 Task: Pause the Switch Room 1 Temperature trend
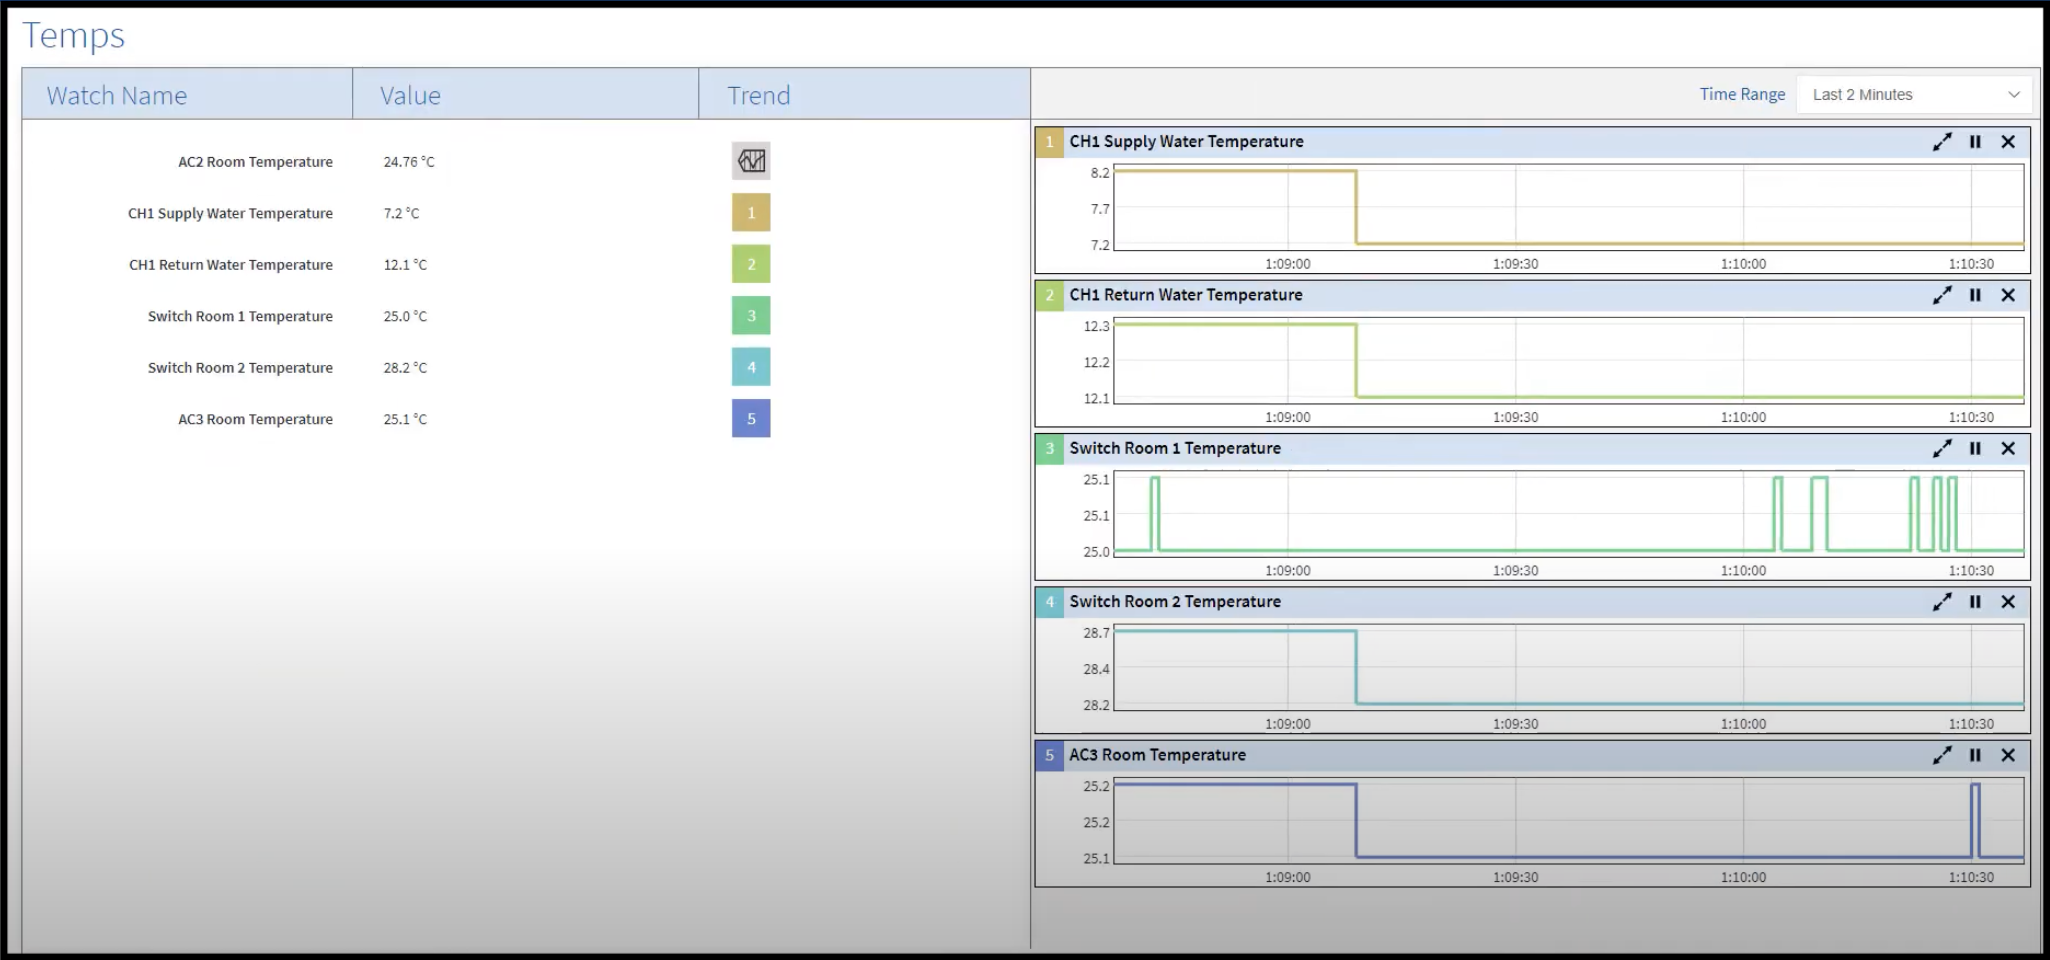click(x=1975, y=448)
